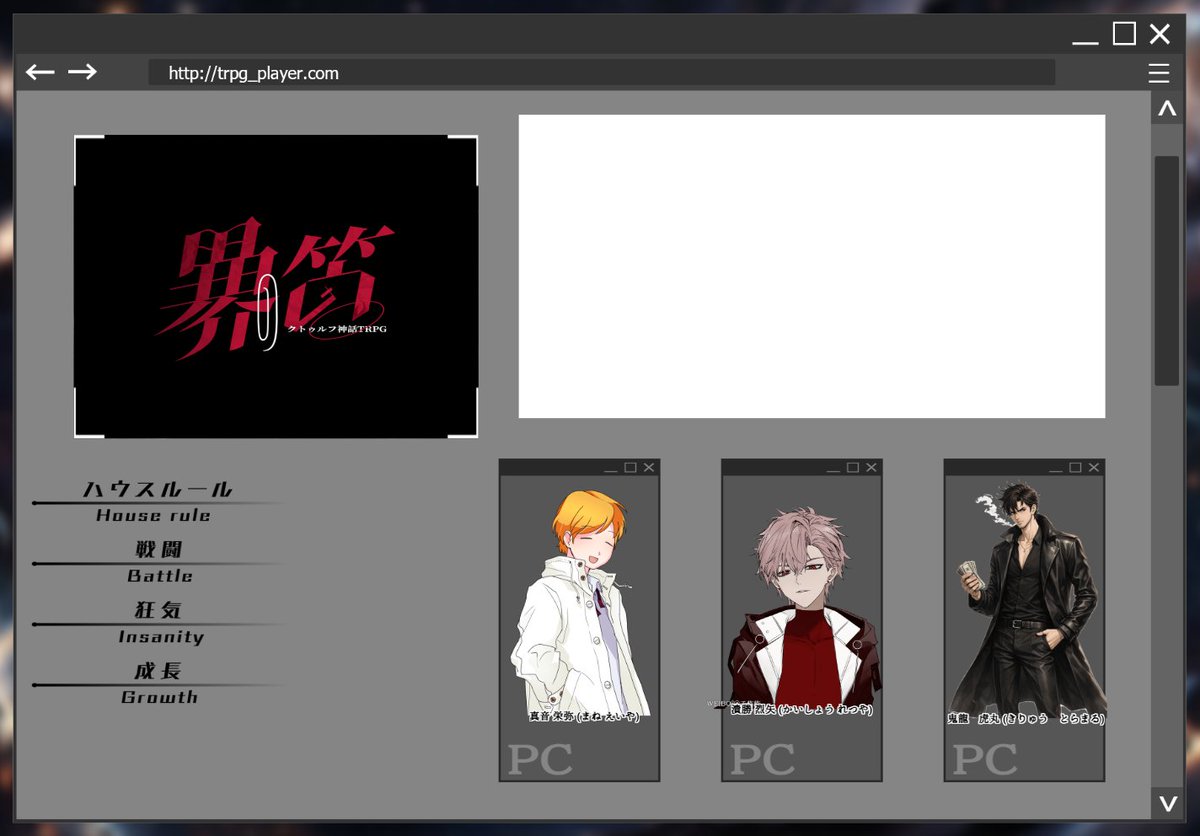Click the URL address bar
1200x836 pixels.
pyautogui.click(x=601, y=73)
